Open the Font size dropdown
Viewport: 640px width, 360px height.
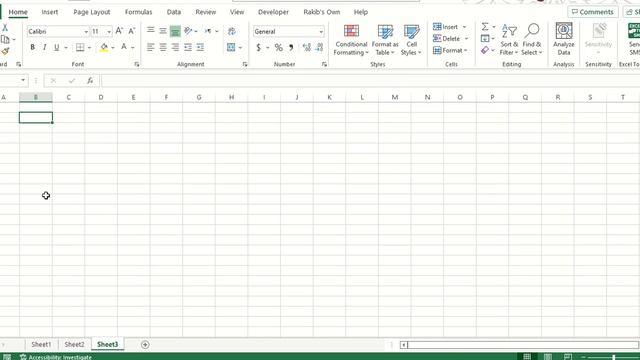click(109, 31)
